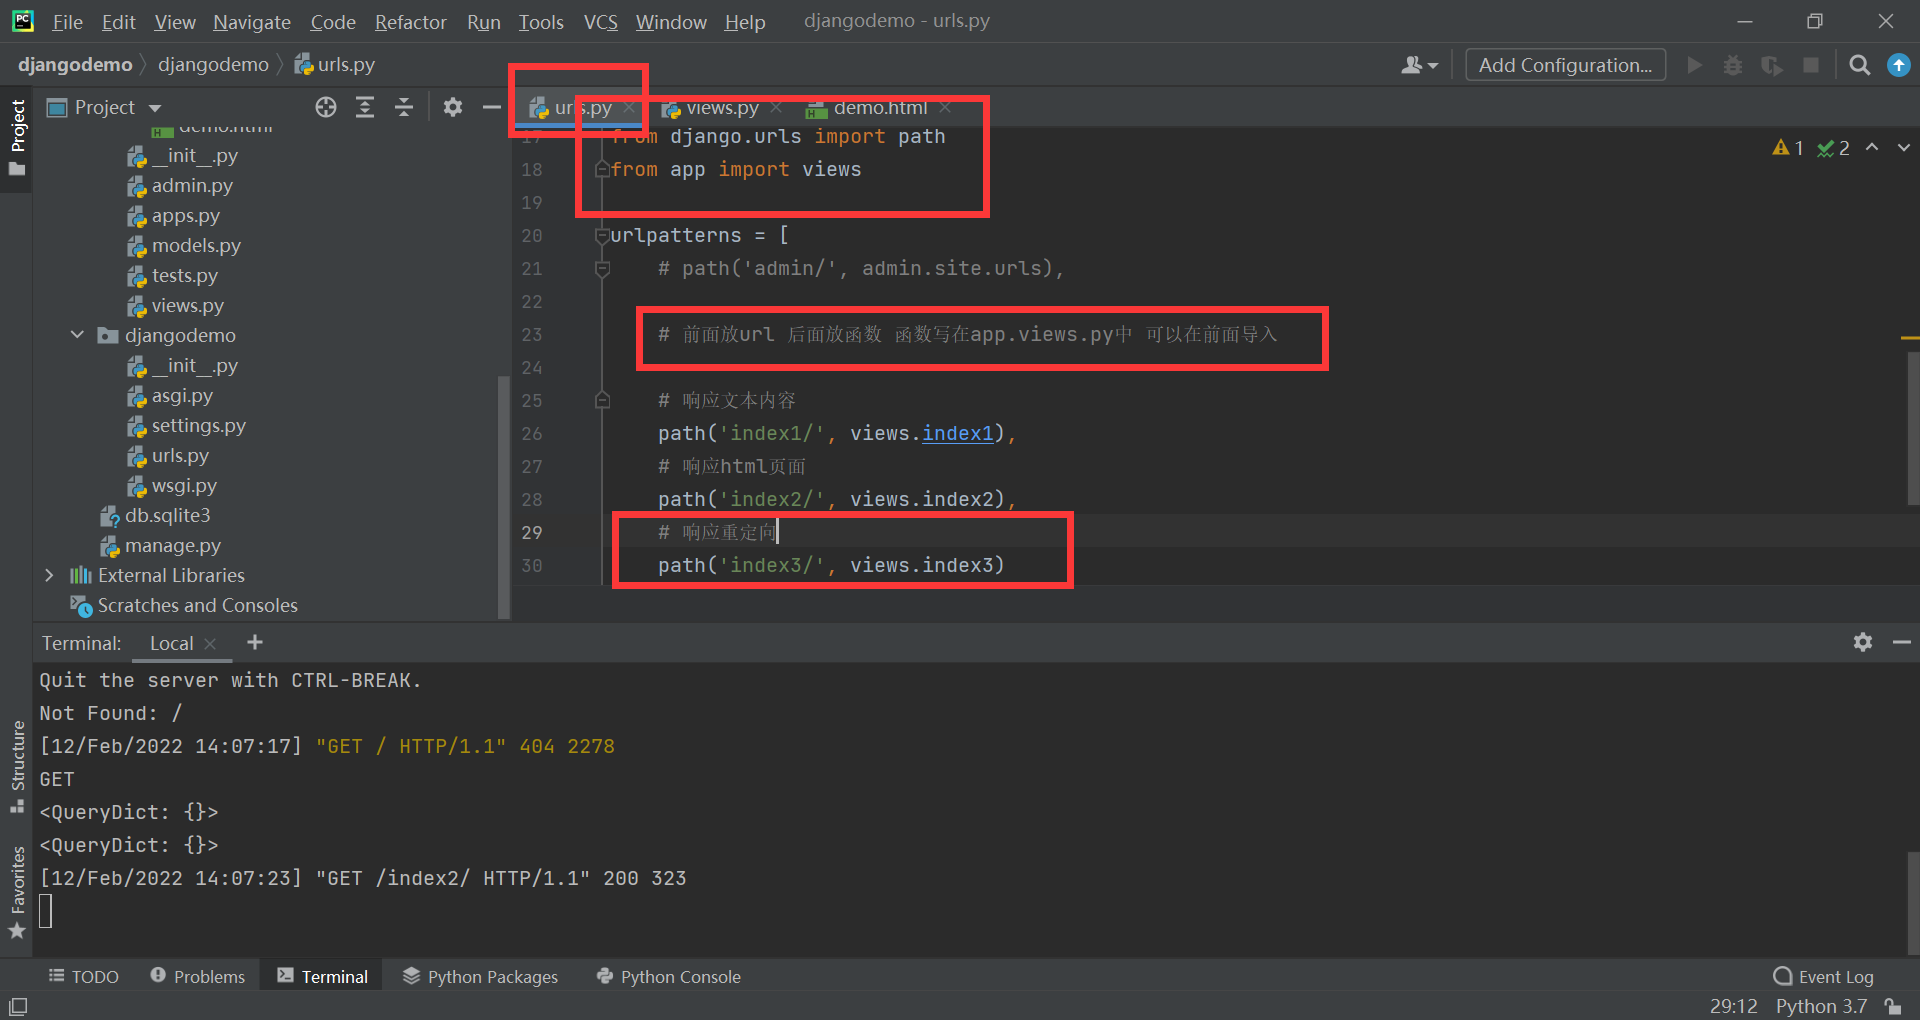The image size is (1920, 1020).
Task: Click the index1 link in code
Action: coord(957,433)
